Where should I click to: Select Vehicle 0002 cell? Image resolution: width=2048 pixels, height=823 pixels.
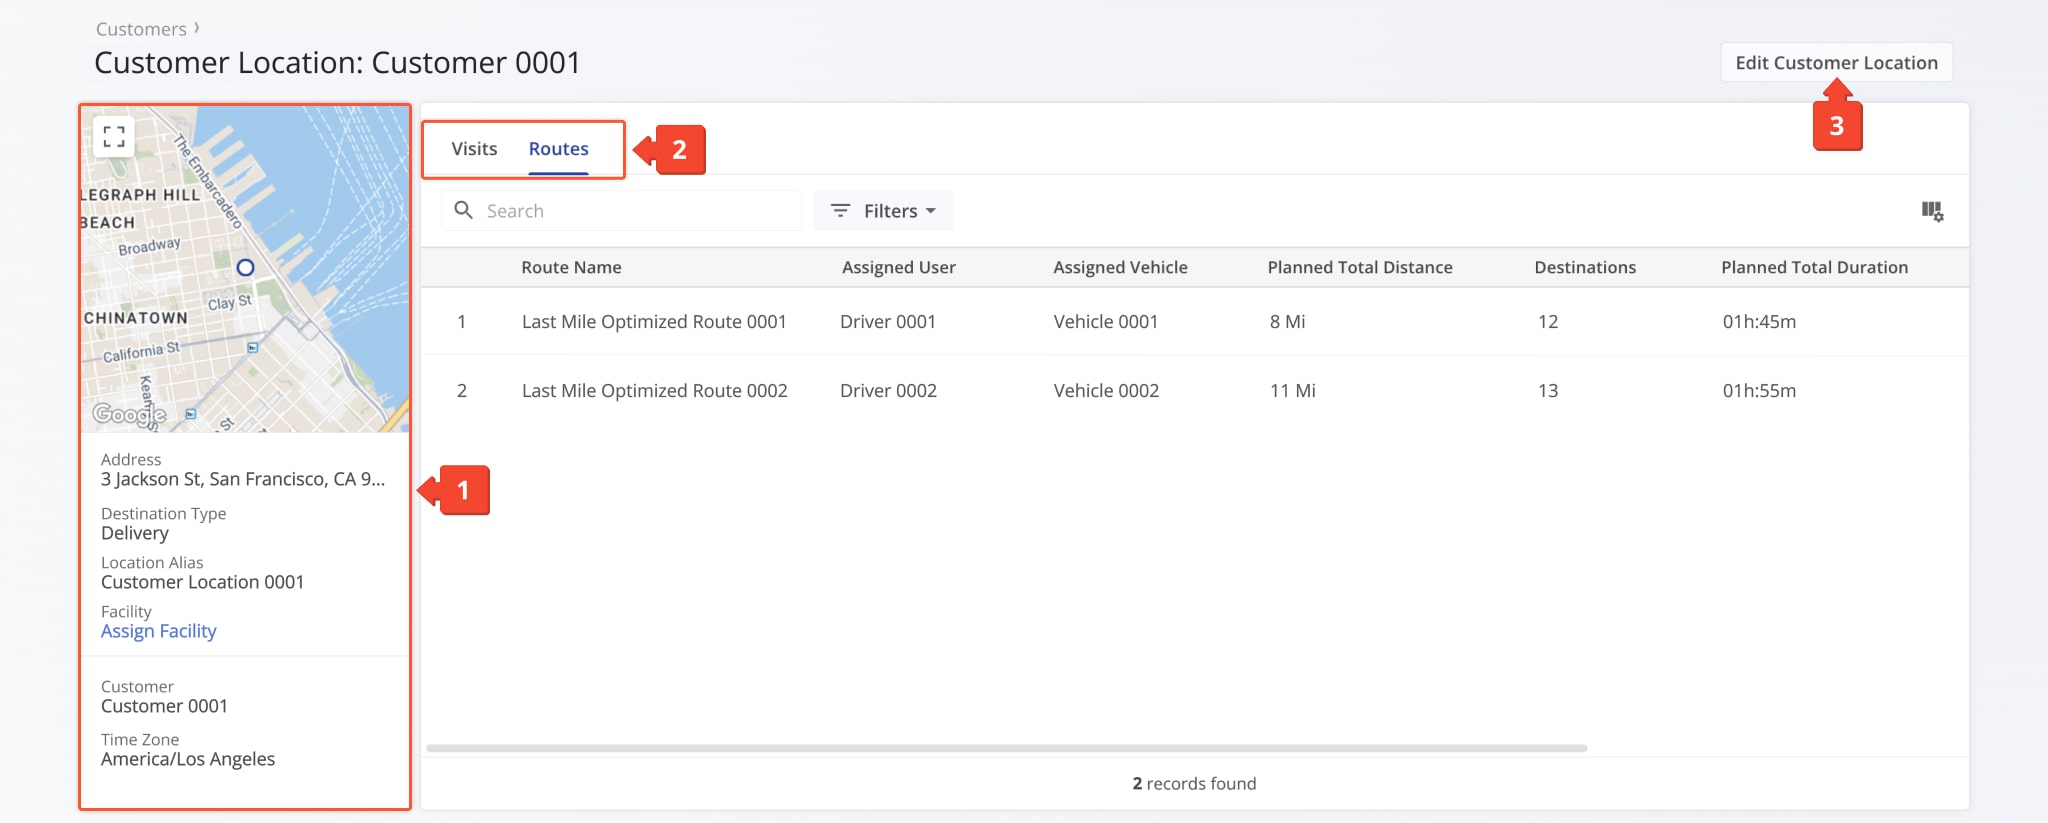tap(1106, 391)
